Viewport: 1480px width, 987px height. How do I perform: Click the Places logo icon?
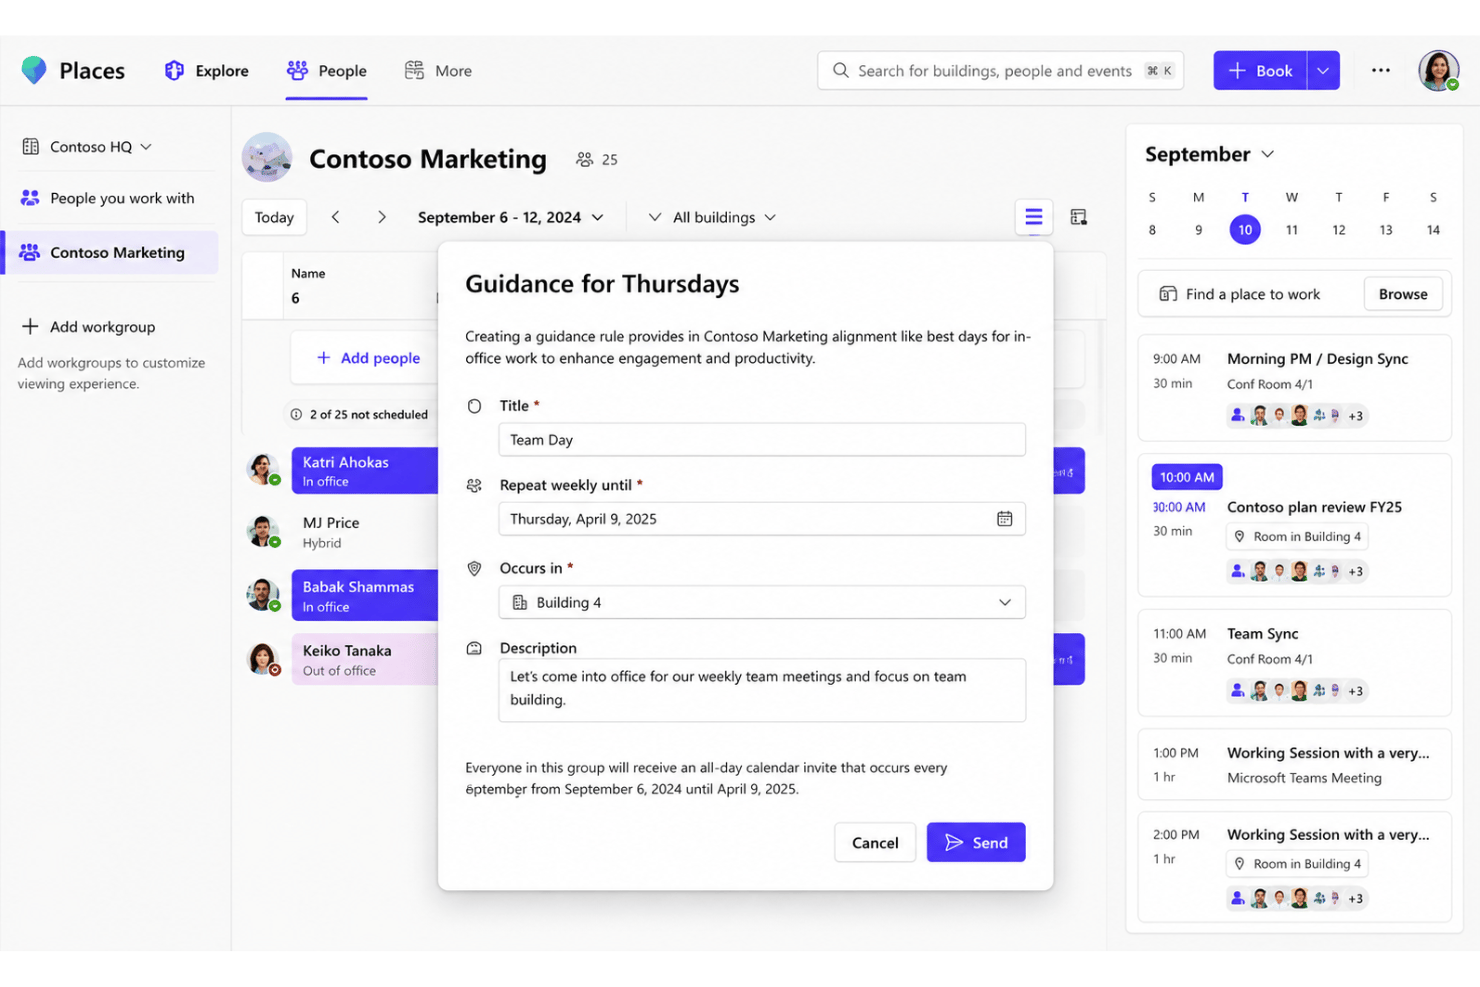[x=34, y=70]
